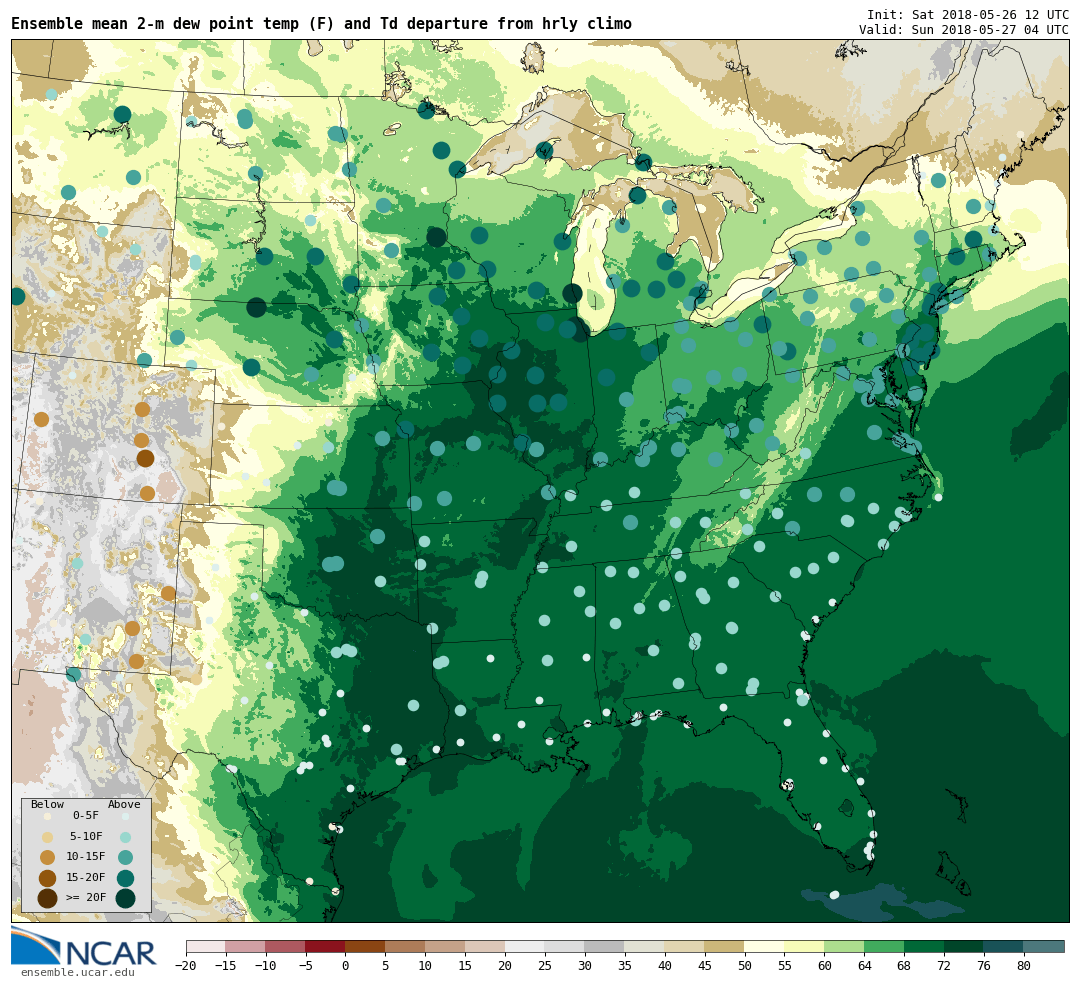The image size is (1080, 985).
Task: Click the '15-20F' legend label
Action: [x=86, y=877]
